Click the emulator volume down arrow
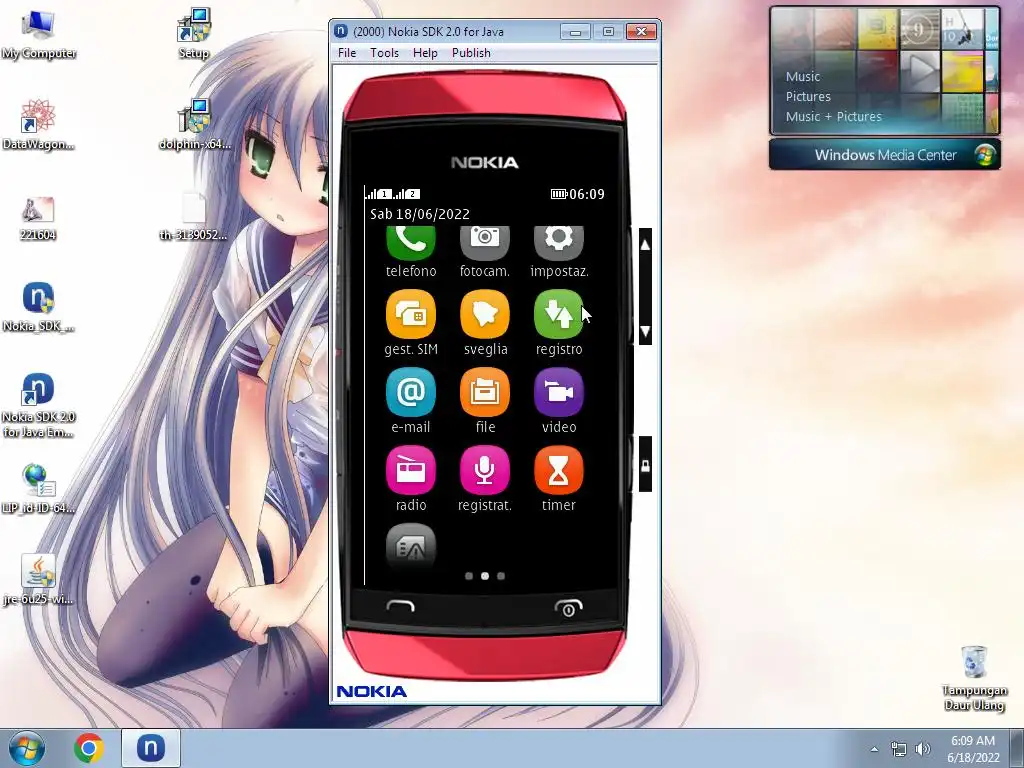Screen dimensions: 1024x768 click(645, 331)
